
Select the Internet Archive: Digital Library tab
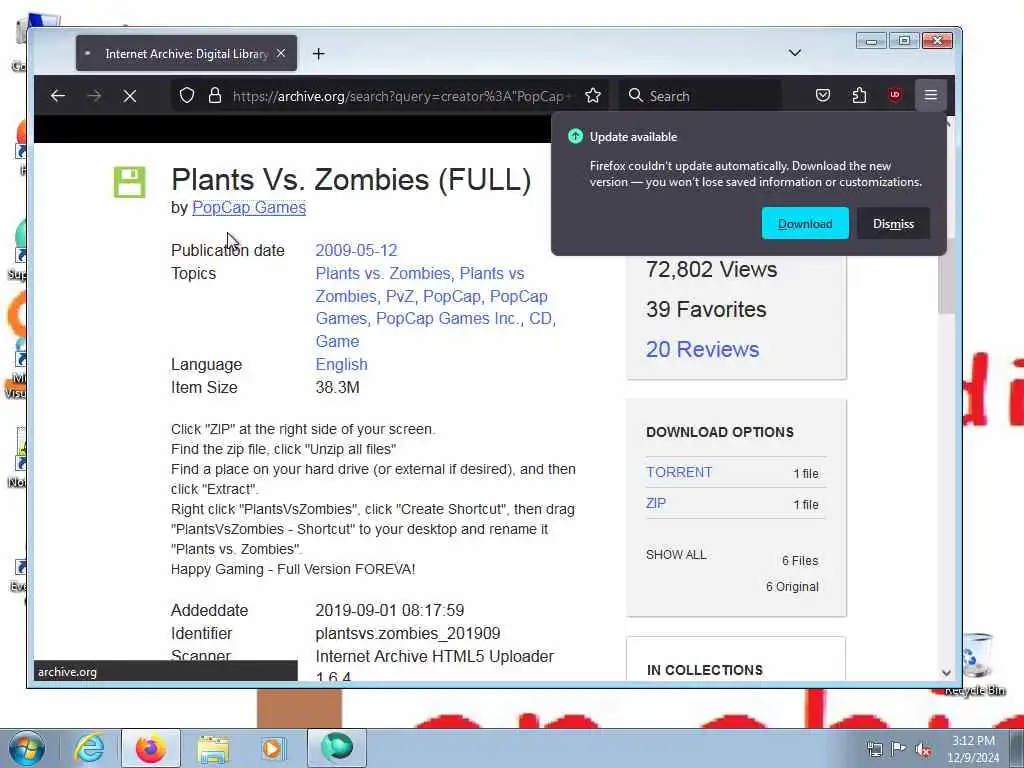tap(186, 54)
